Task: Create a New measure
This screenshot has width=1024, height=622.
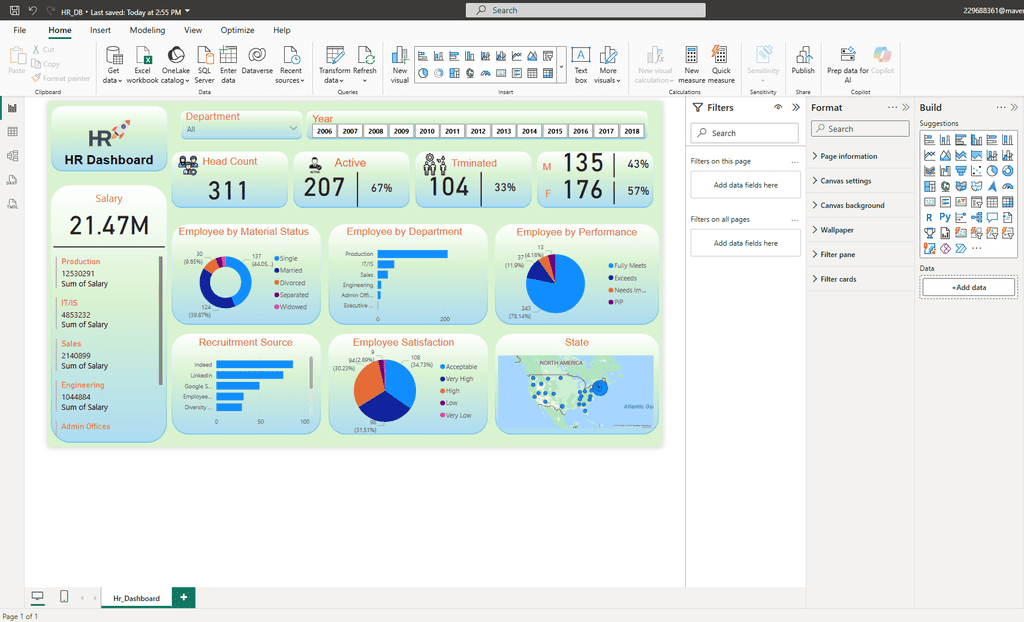Action: point(691,63)
